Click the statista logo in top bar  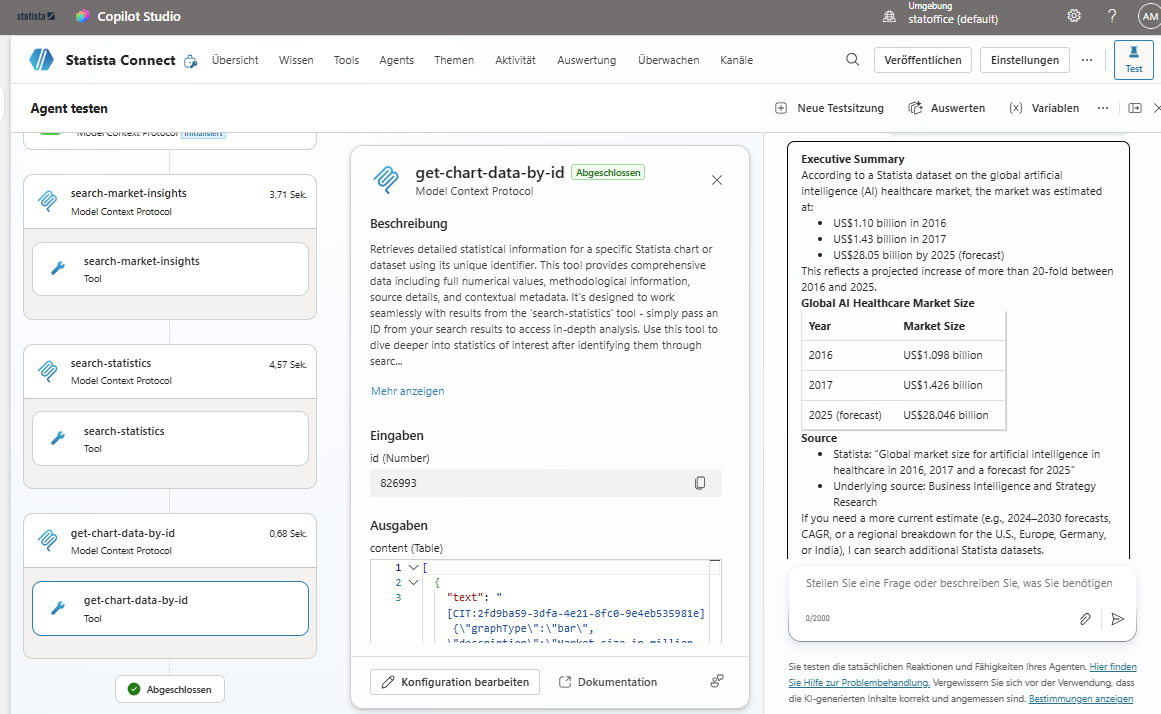(x=35, y=16)
